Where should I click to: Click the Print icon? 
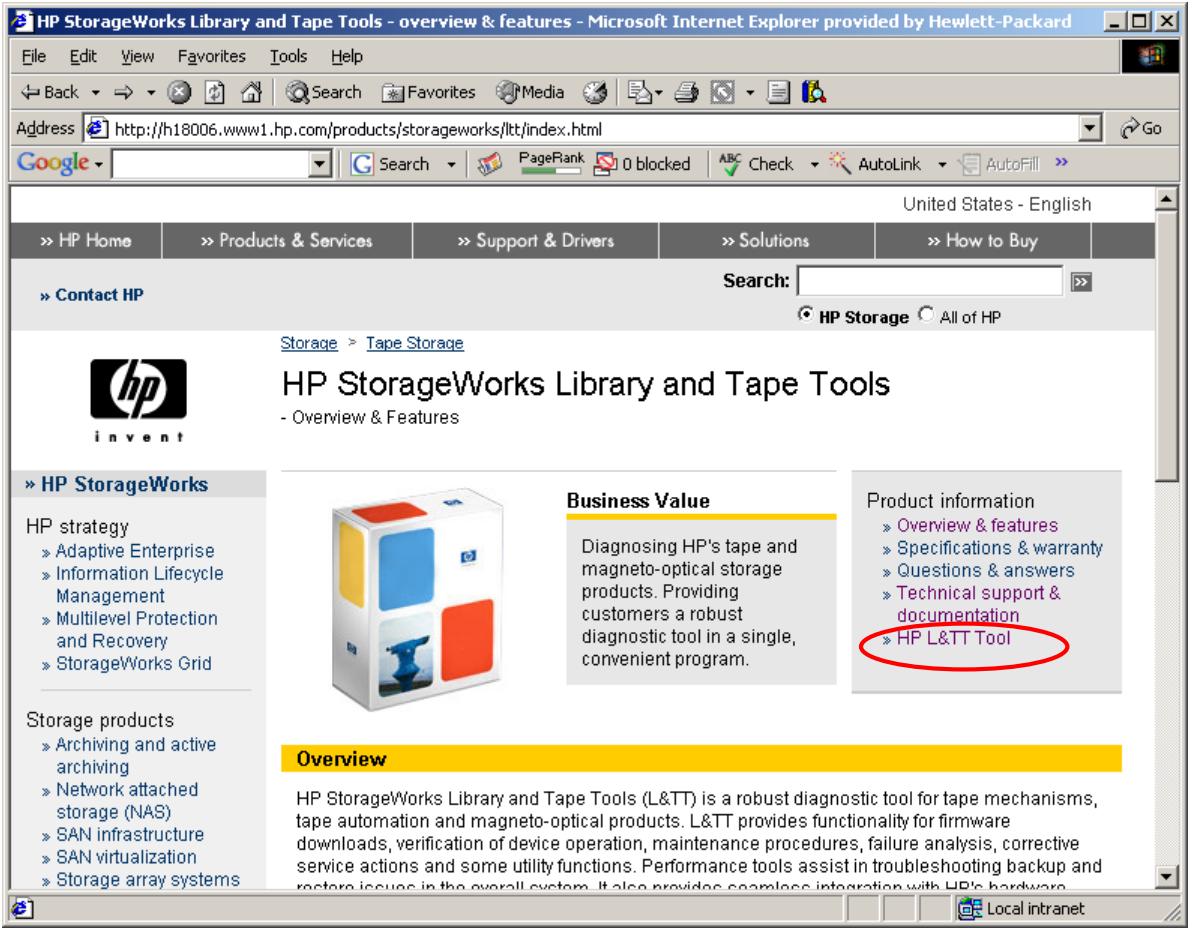tap(686, 93)
